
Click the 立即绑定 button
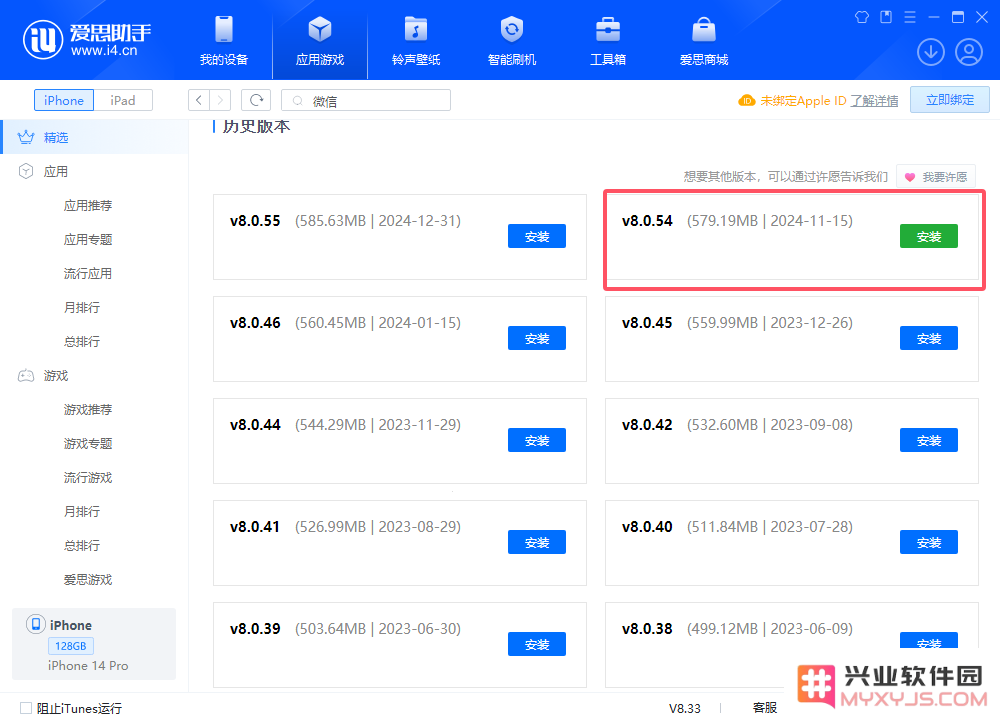tap(950, 100)
